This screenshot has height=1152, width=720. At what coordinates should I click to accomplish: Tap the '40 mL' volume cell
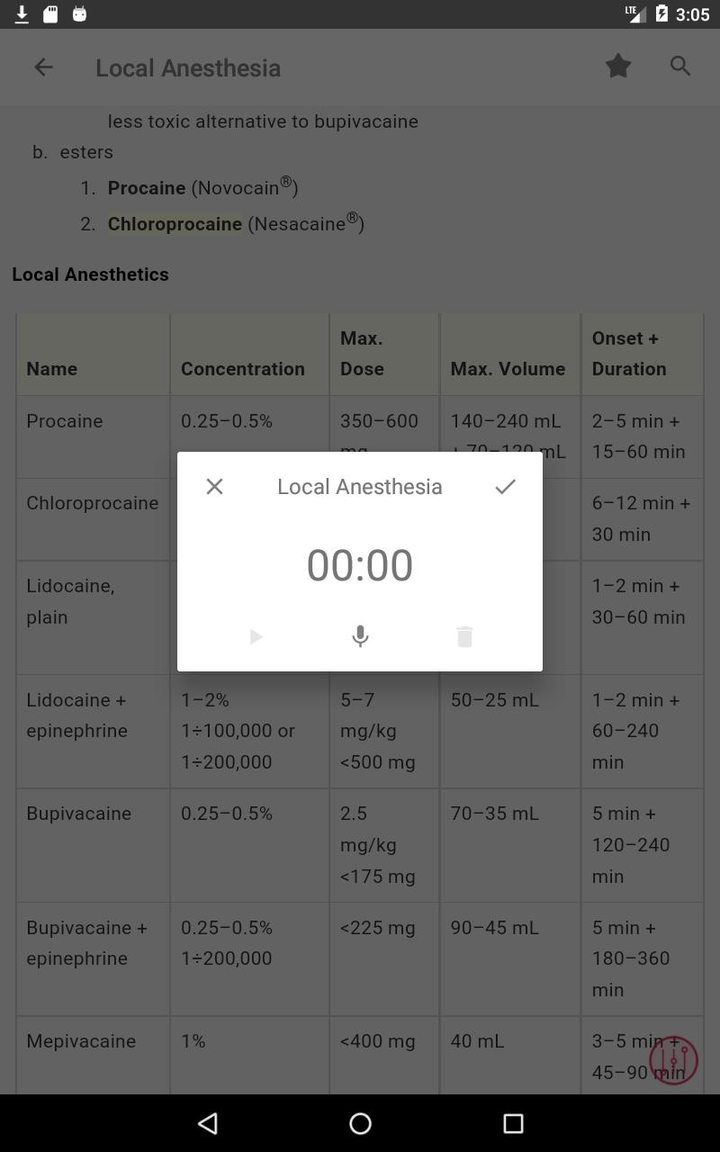pos(510,1055)
